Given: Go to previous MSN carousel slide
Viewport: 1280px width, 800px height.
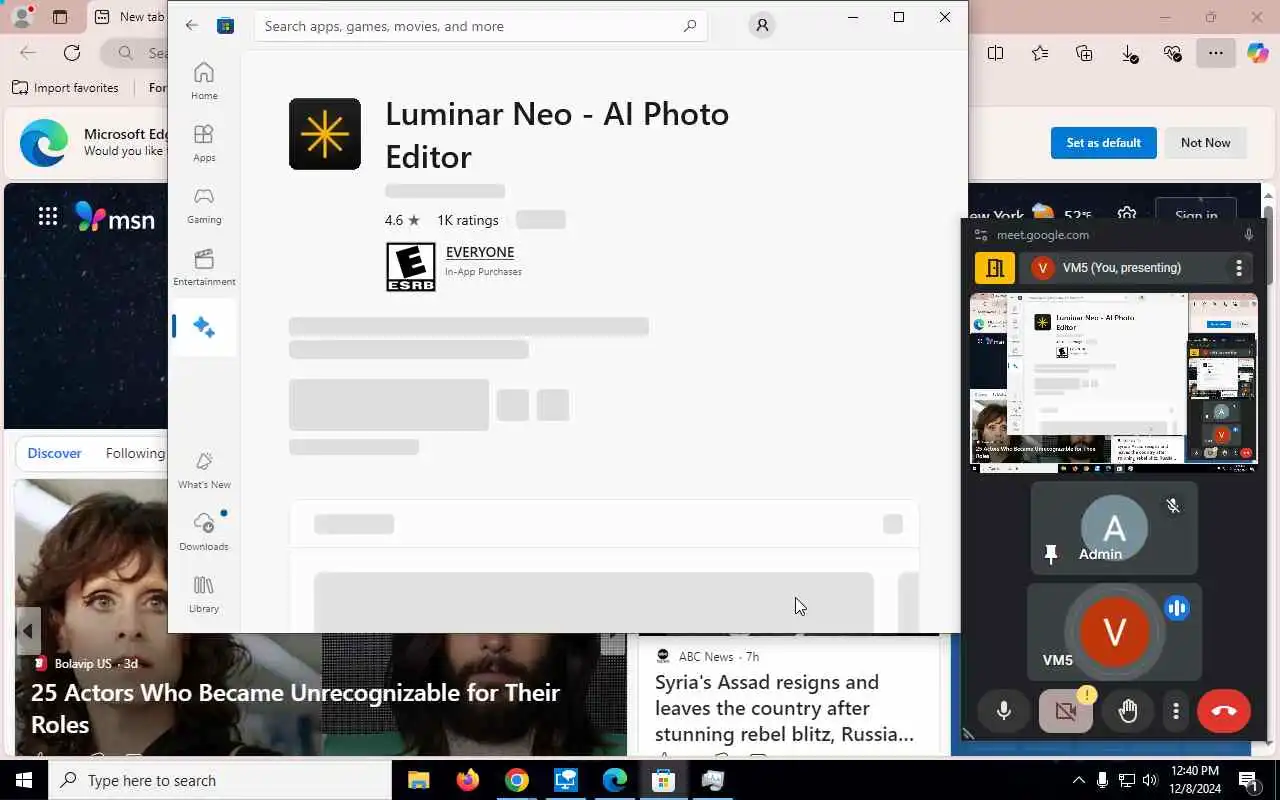Looking at the screenshot, I should tap(28, 631).
